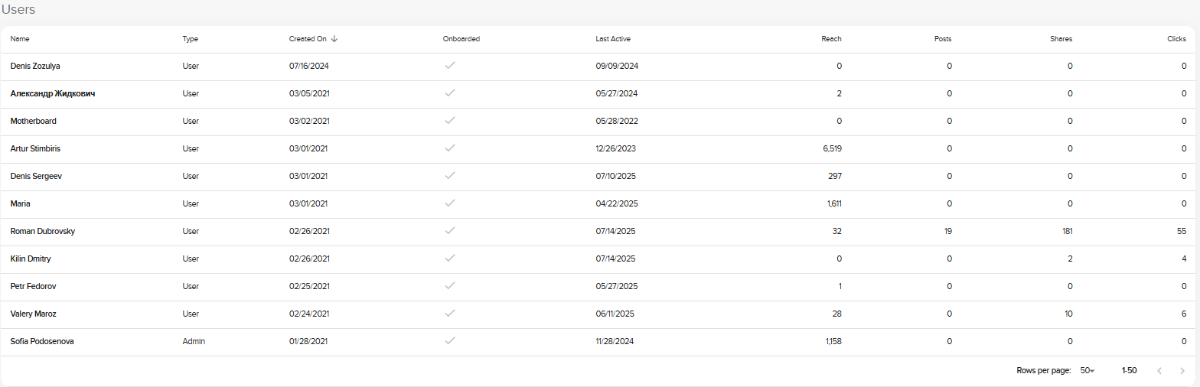Click created date 02/24/2021
Viewport: 1200px width, 387px height.
pyautogui.click(x=309, y=313)
